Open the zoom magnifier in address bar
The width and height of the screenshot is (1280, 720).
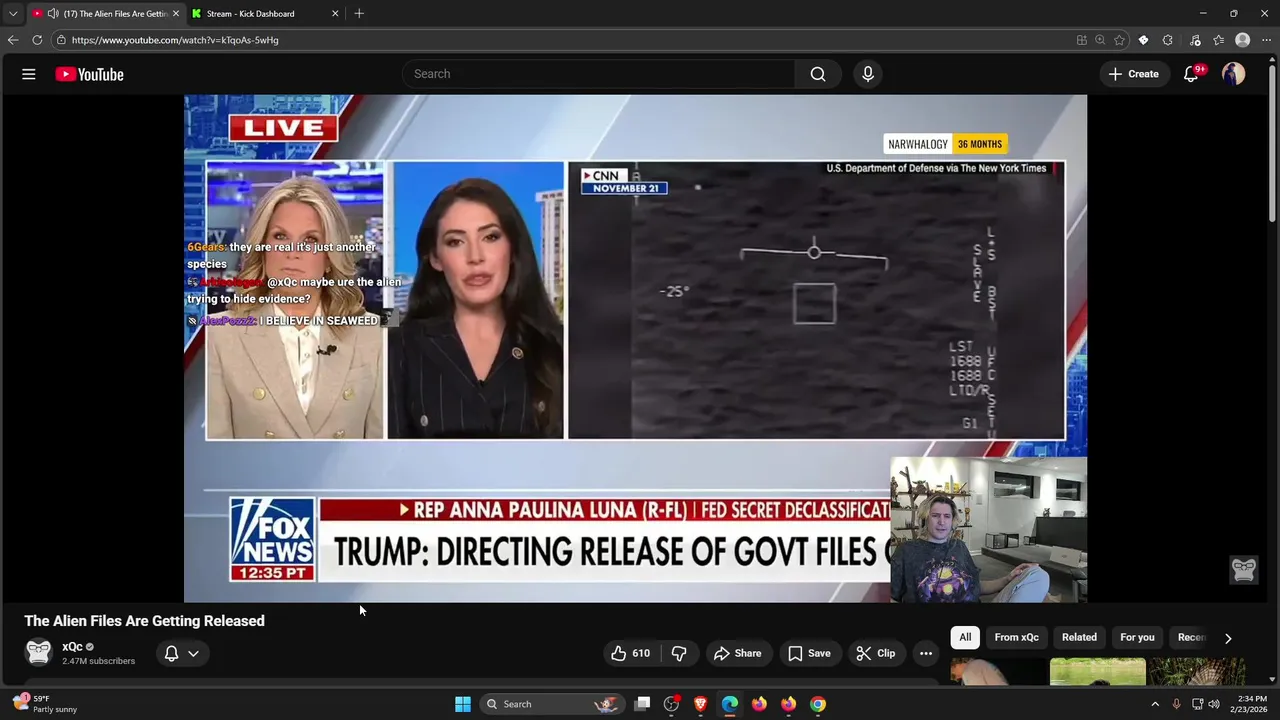point(1100,40)
